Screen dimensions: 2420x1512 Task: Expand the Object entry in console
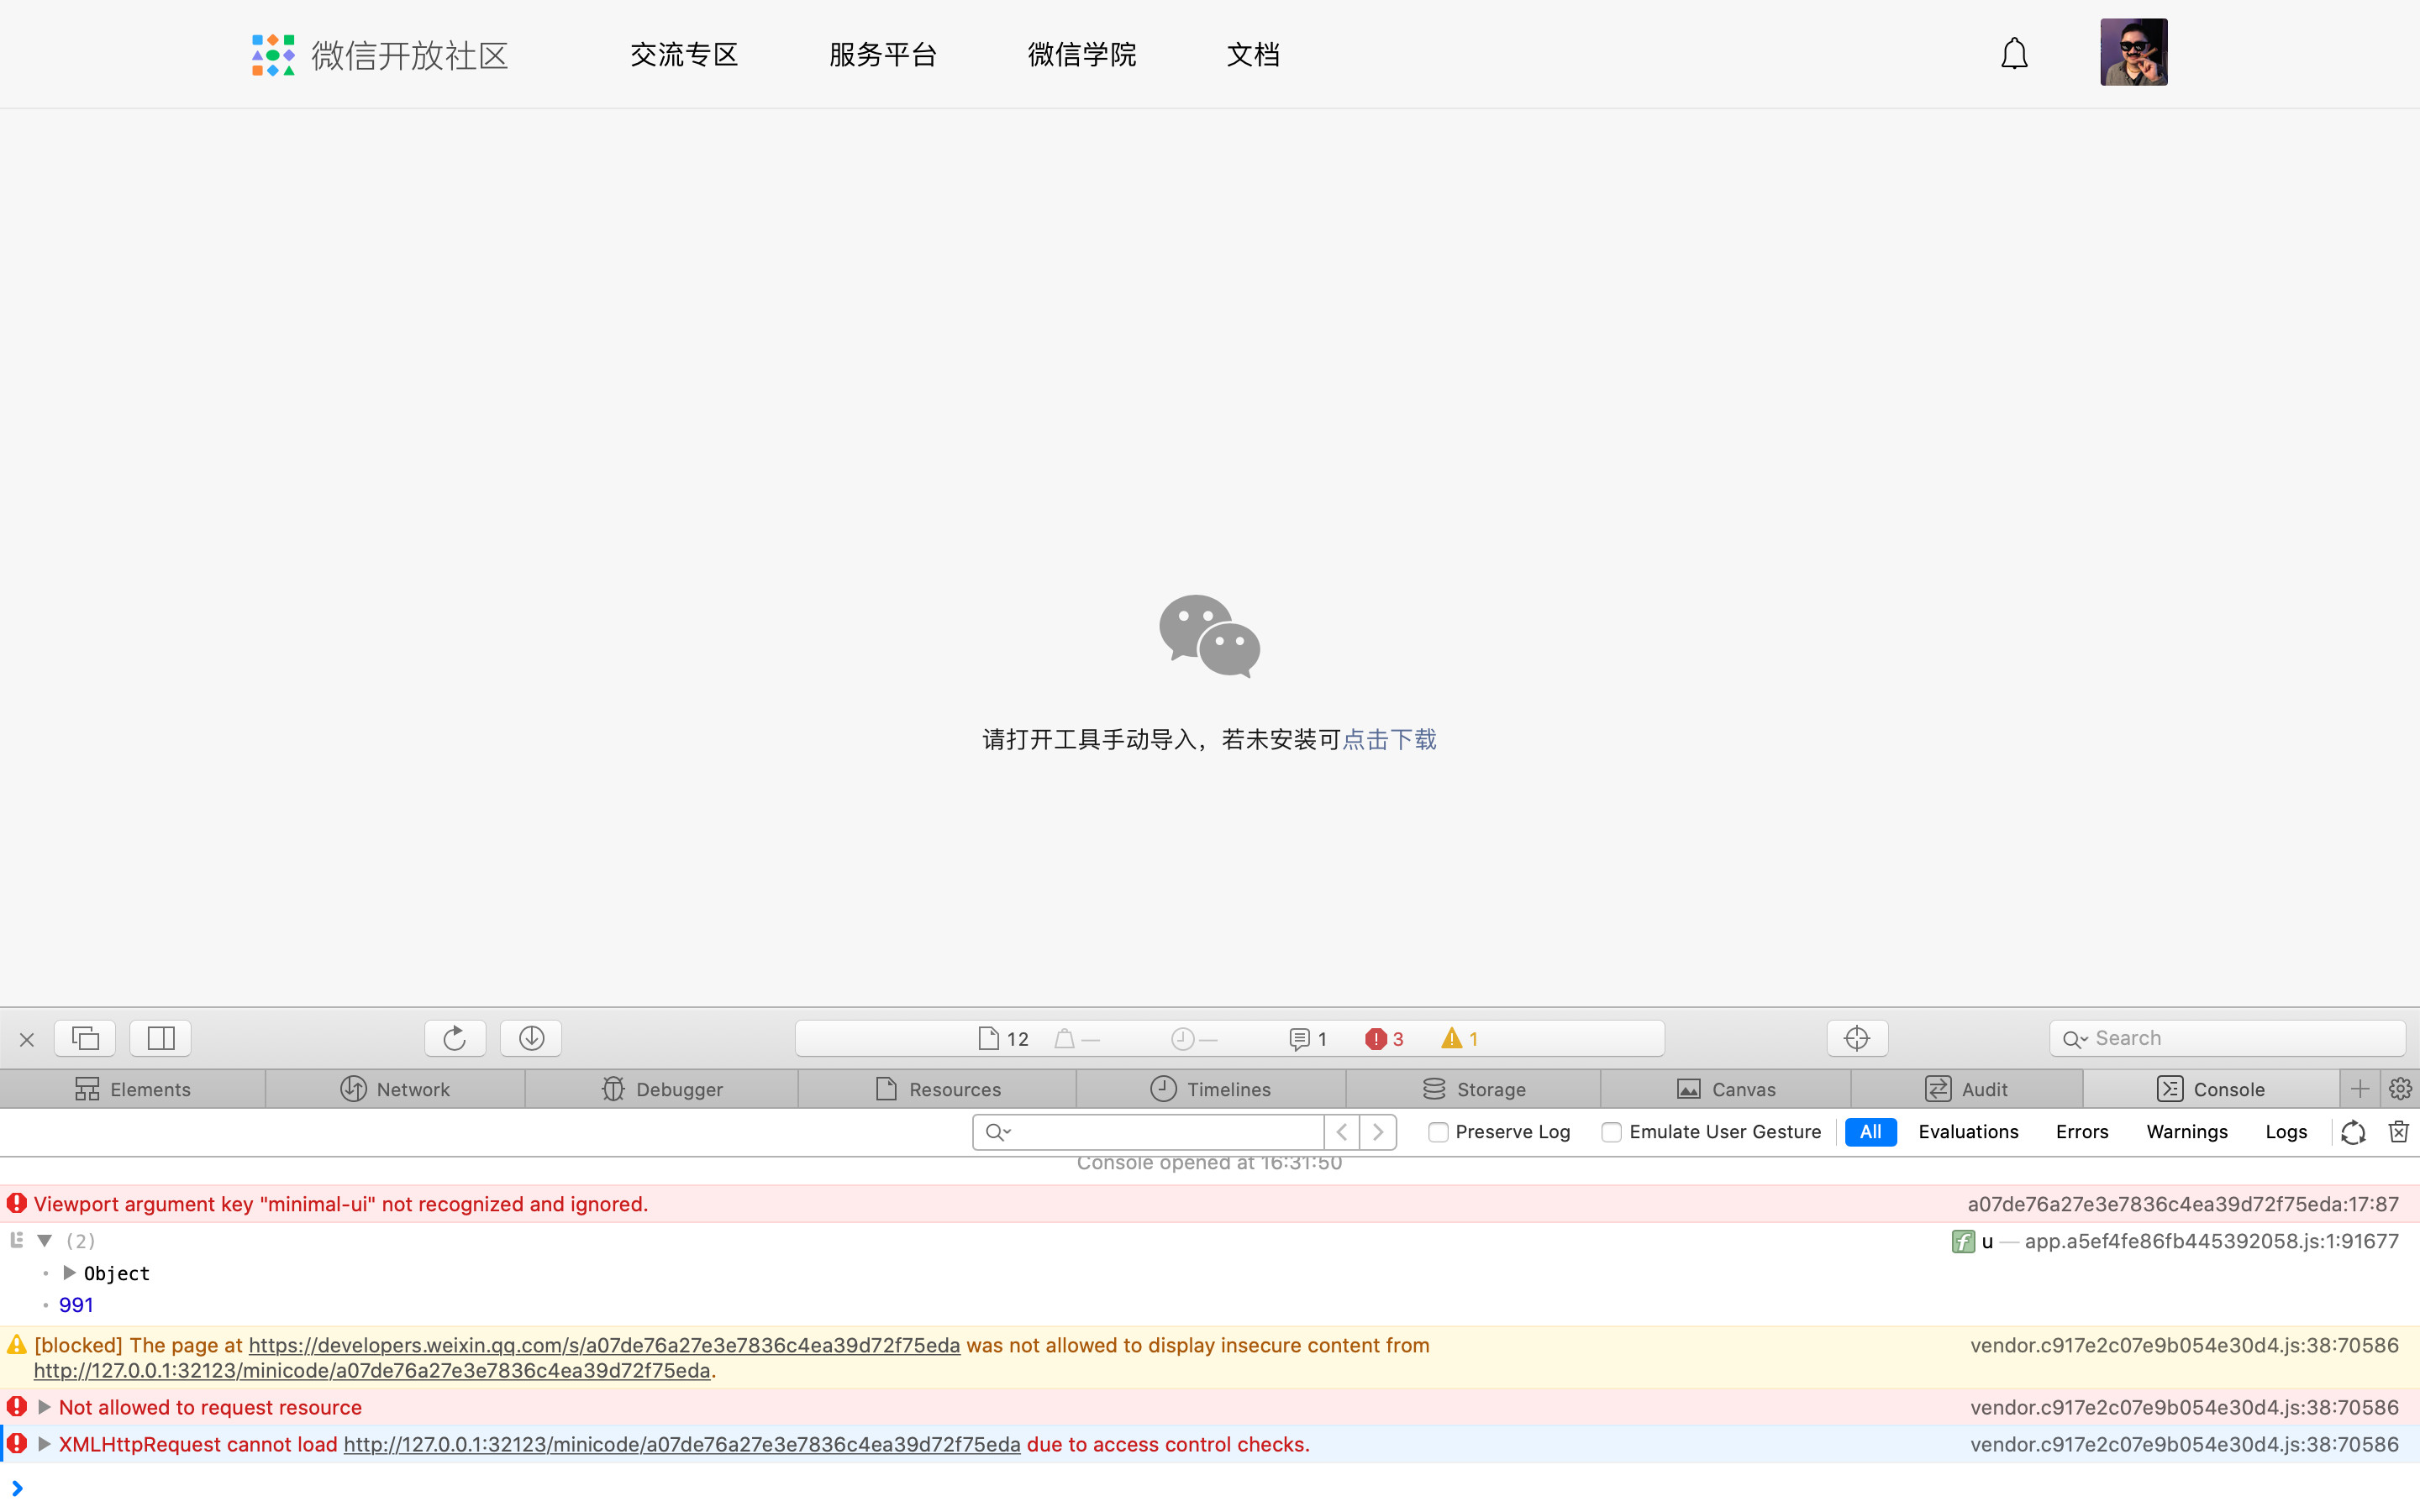(x=69, y=1273)
